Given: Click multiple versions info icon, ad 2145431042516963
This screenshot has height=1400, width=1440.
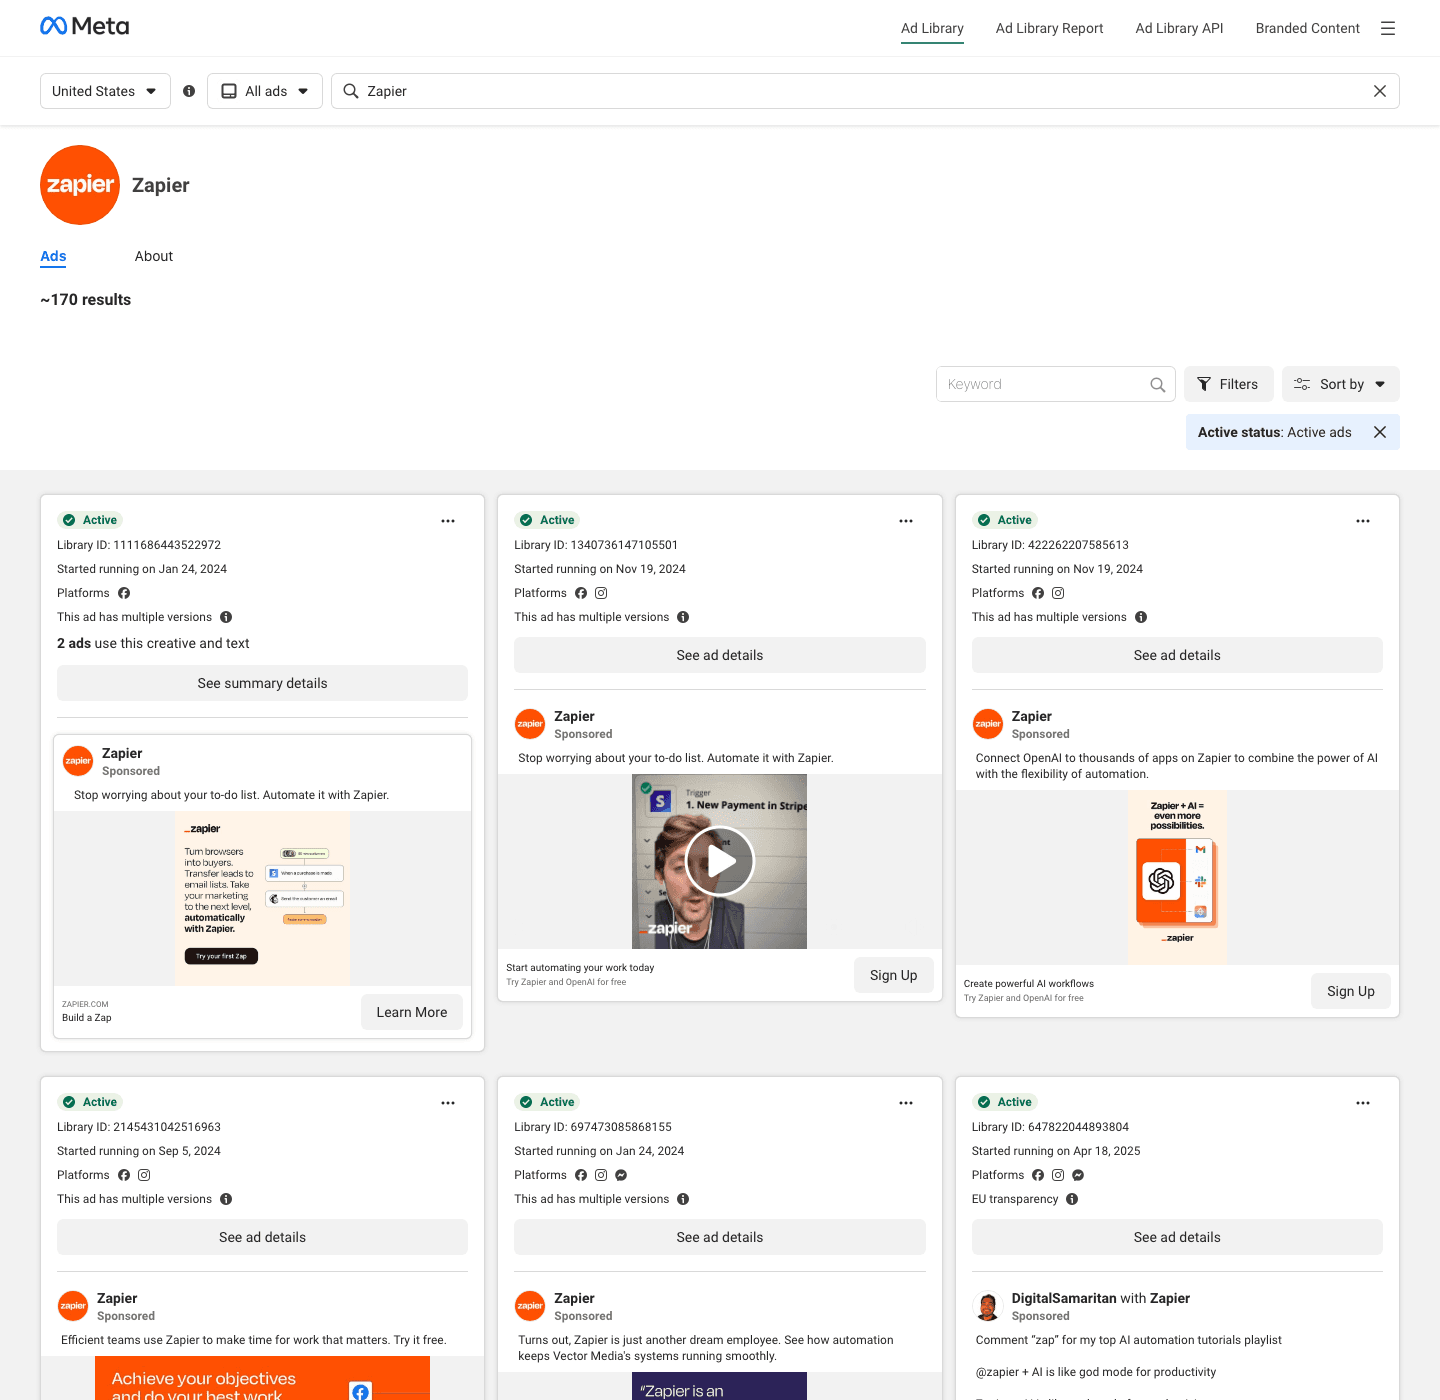Looking at the screenshot, I should tap(226, 1199).
